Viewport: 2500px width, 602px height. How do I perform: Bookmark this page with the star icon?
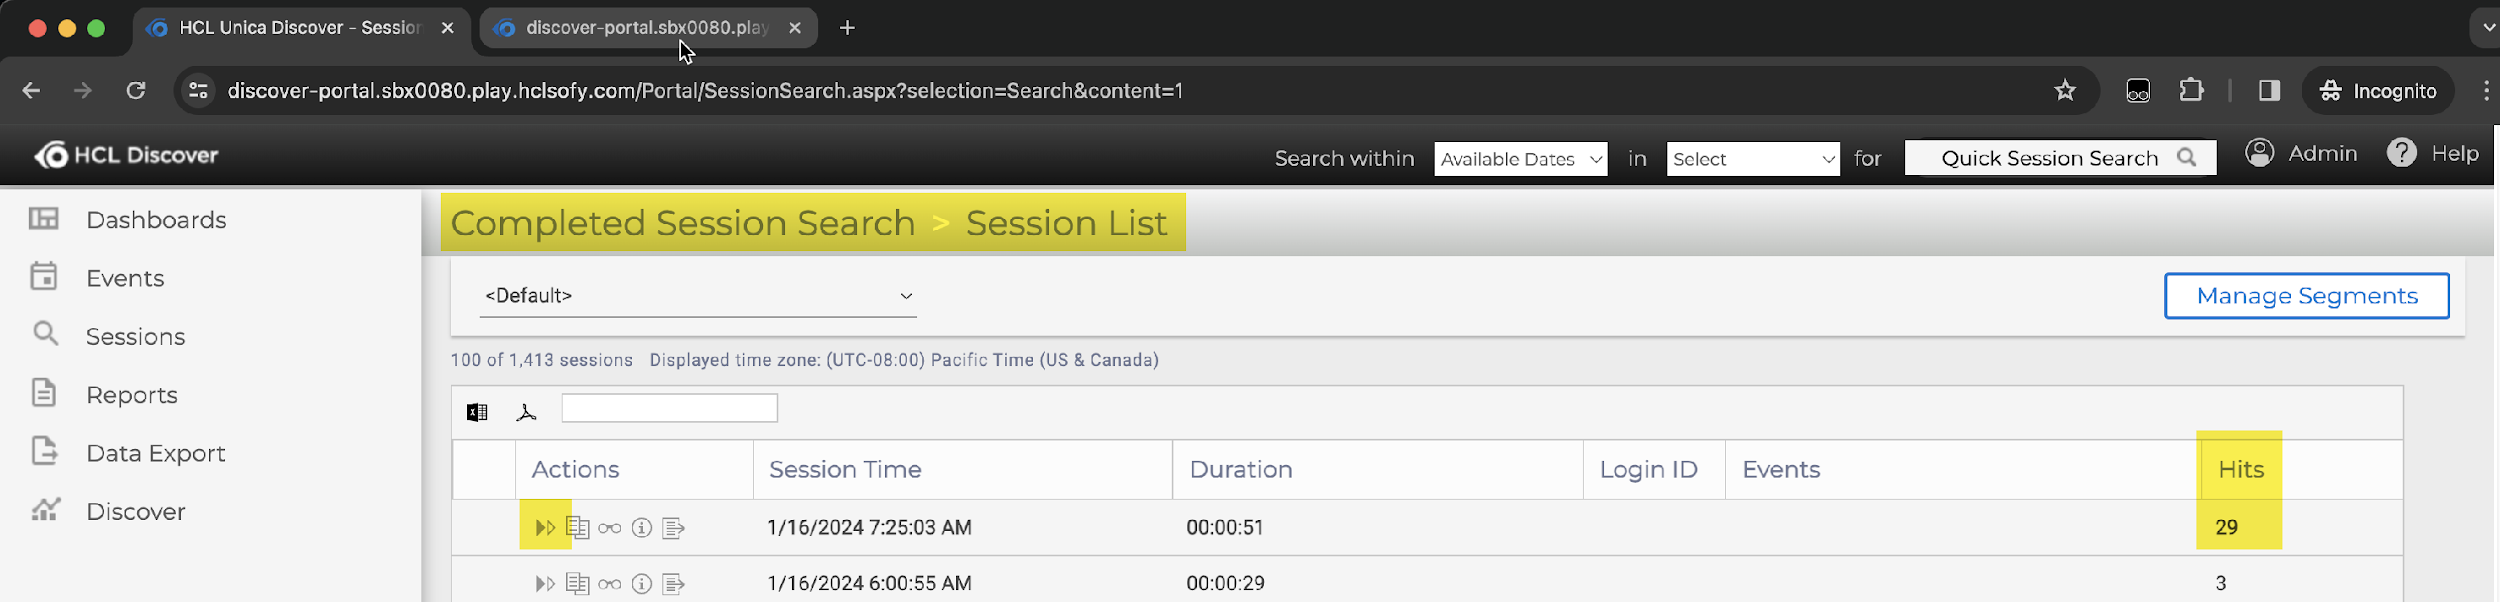point(2064,91)
